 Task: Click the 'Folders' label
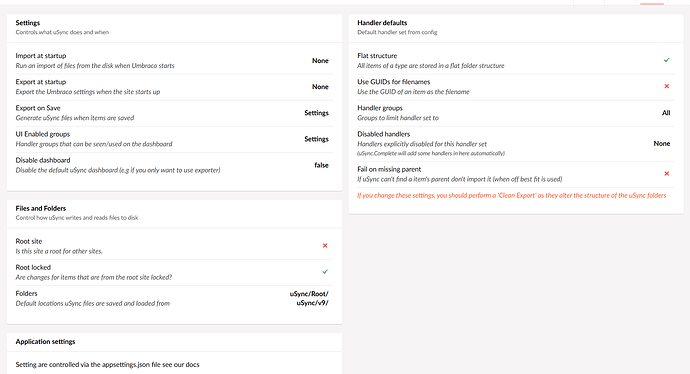(26, 293)
